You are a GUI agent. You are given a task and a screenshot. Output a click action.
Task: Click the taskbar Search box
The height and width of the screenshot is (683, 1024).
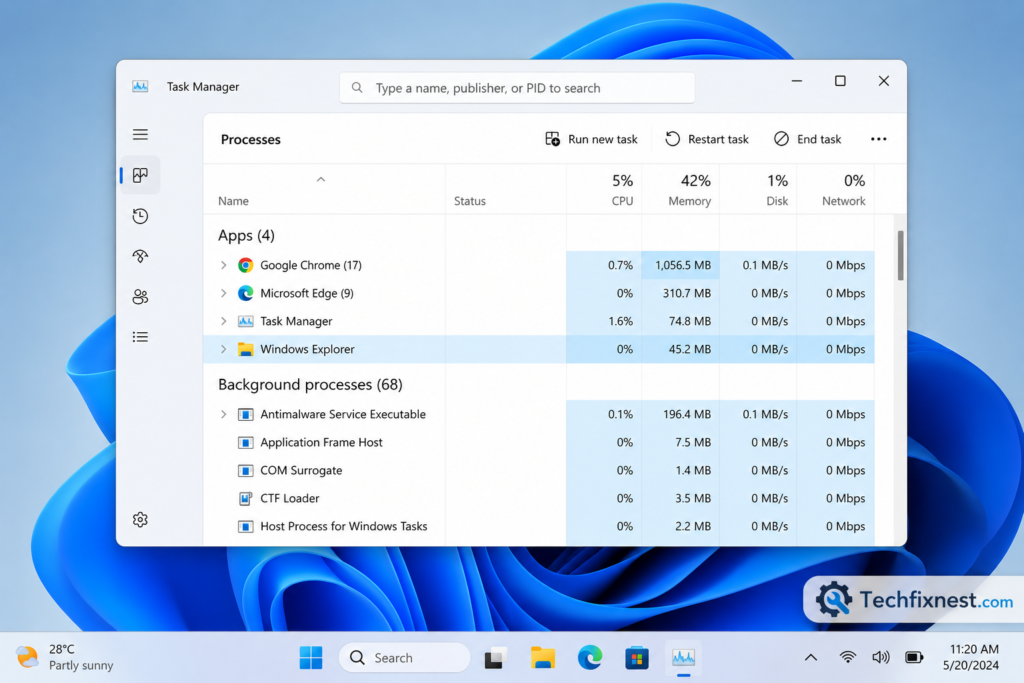(x=404, y=658)
